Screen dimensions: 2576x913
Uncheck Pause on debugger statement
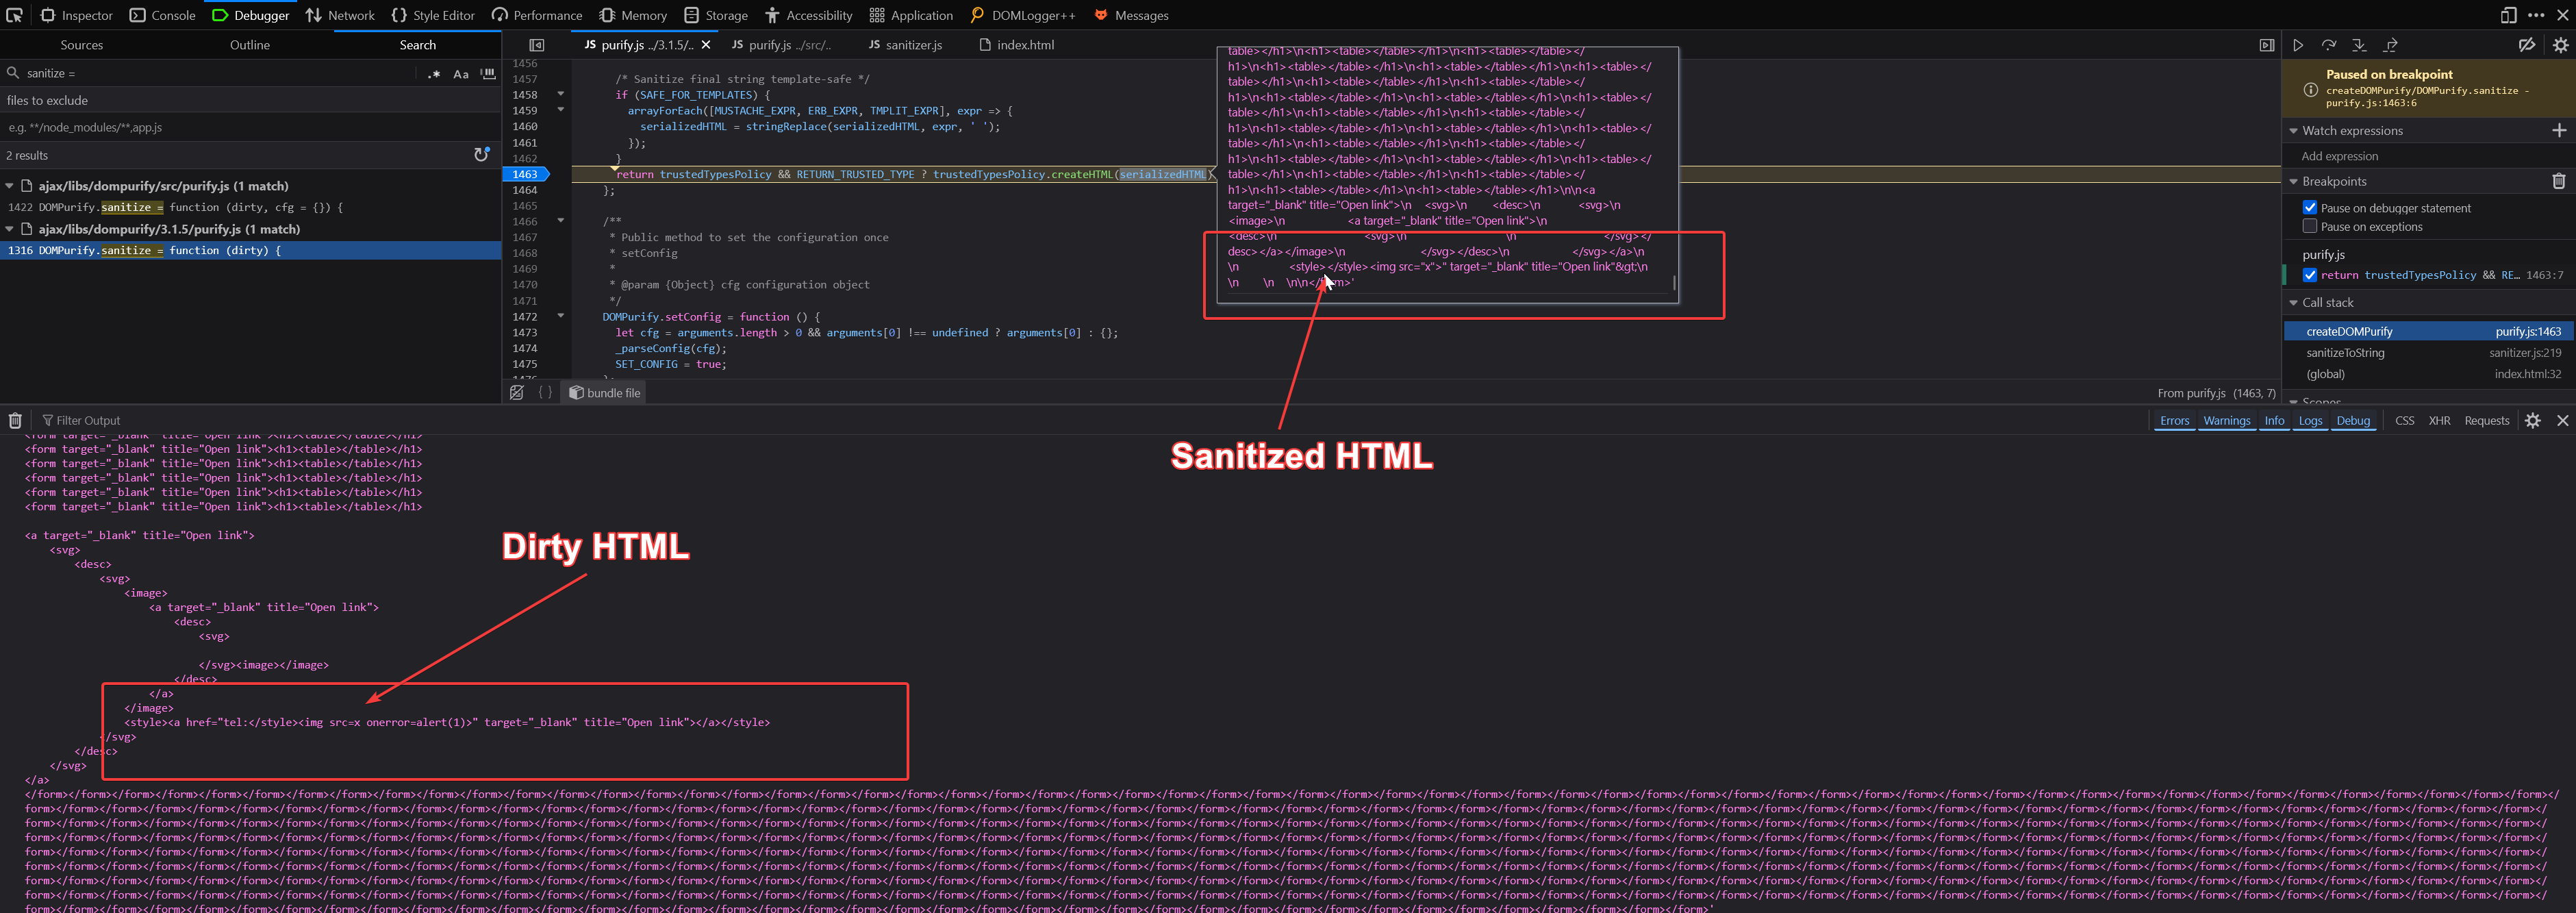[x=2310, y=208]
